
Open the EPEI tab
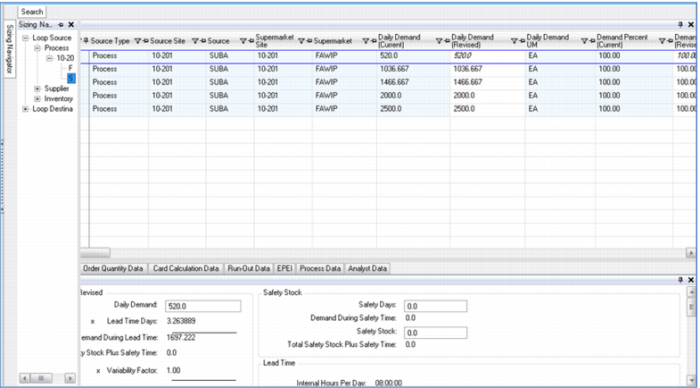285,268
